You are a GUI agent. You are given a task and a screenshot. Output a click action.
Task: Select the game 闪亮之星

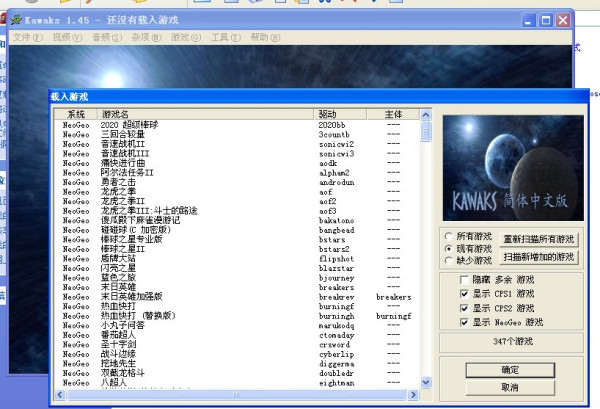[118, 268]
